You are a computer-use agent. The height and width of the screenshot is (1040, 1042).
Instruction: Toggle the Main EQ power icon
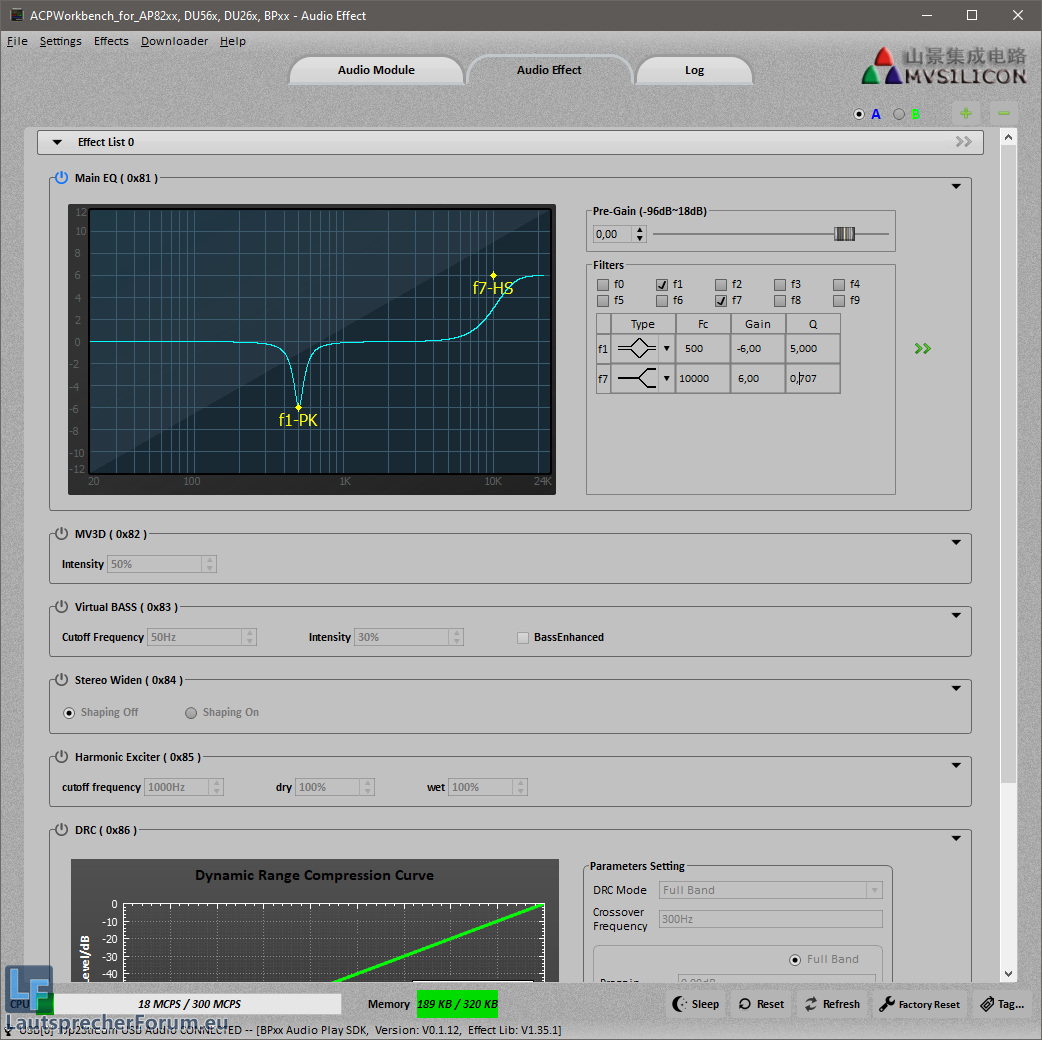coord(61,178)
